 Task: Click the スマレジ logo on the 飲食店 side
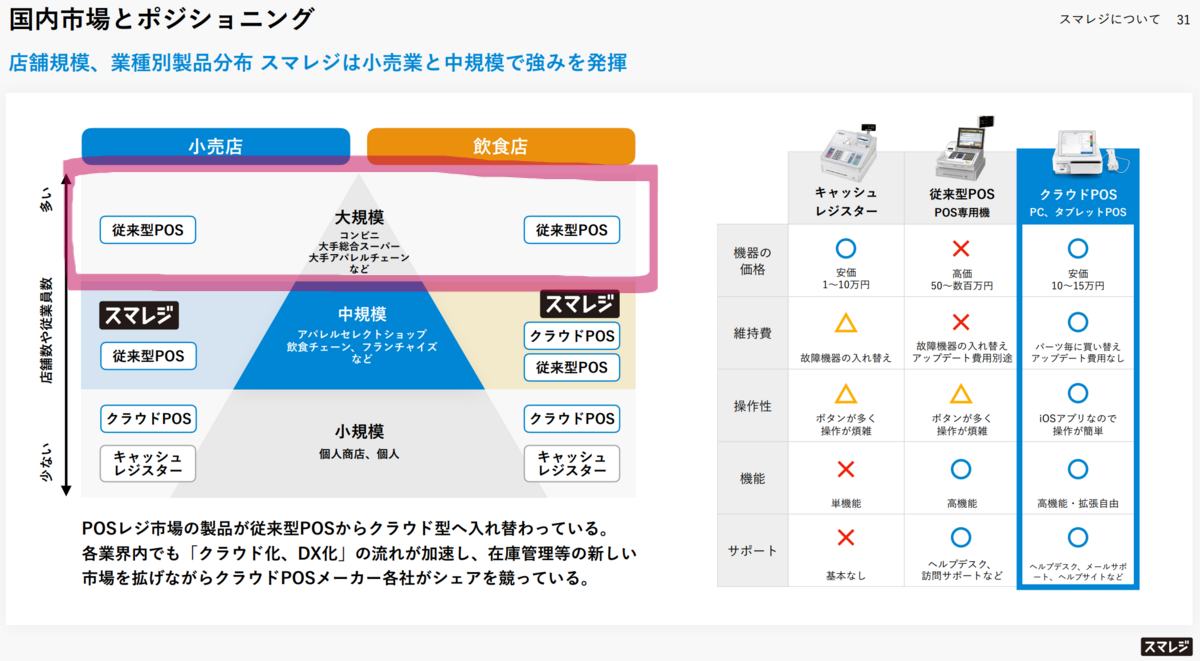click(580, 304)
